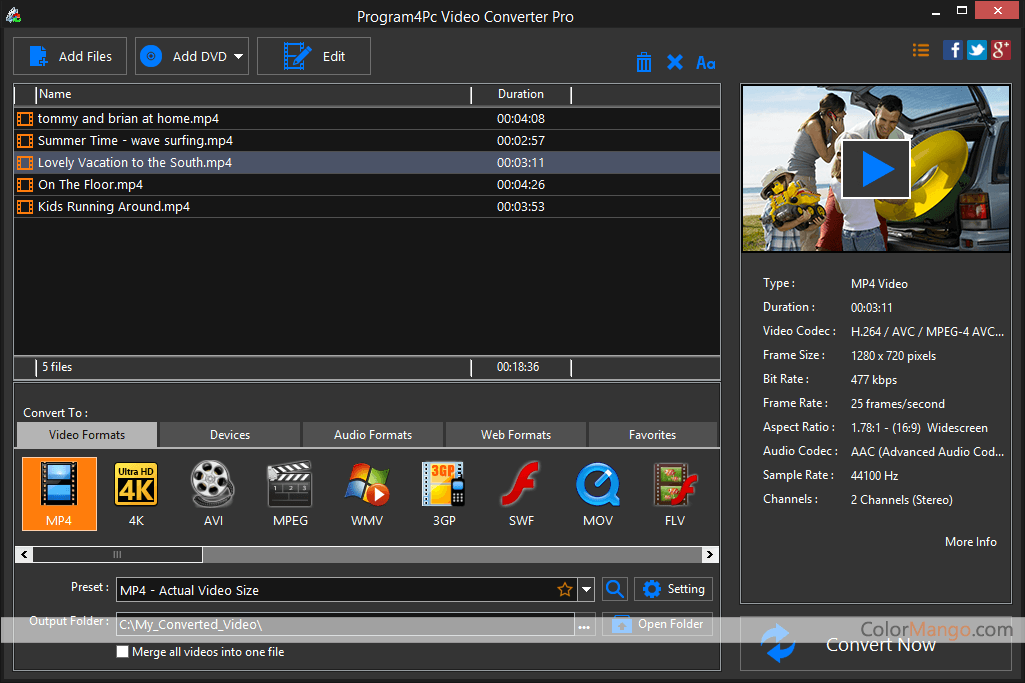
Task: Browse output folder with the ellipsis button
Action: (584, 625)
